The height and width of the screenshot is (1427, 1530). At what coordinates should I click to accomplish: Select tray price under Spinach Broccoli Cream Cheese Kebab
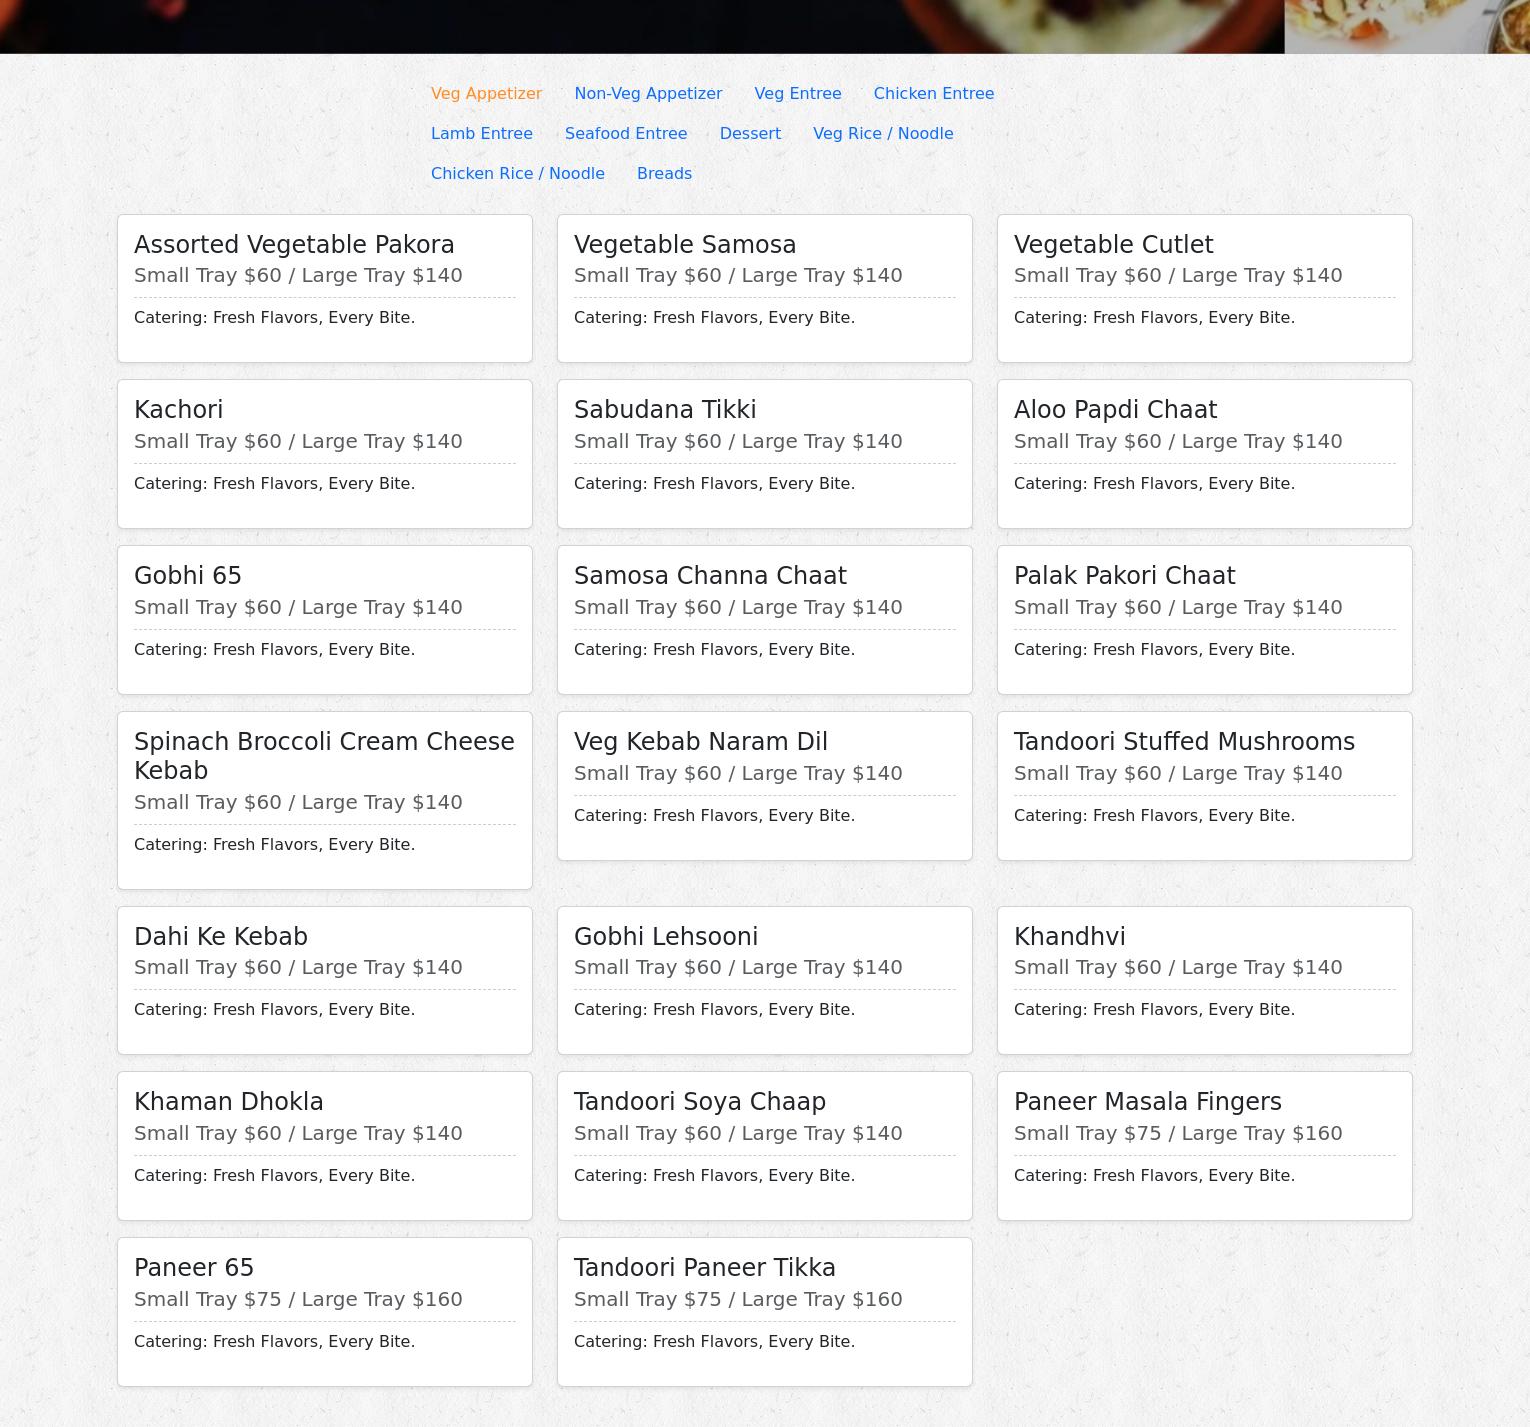pyautogui.click(x=298, y=802)
